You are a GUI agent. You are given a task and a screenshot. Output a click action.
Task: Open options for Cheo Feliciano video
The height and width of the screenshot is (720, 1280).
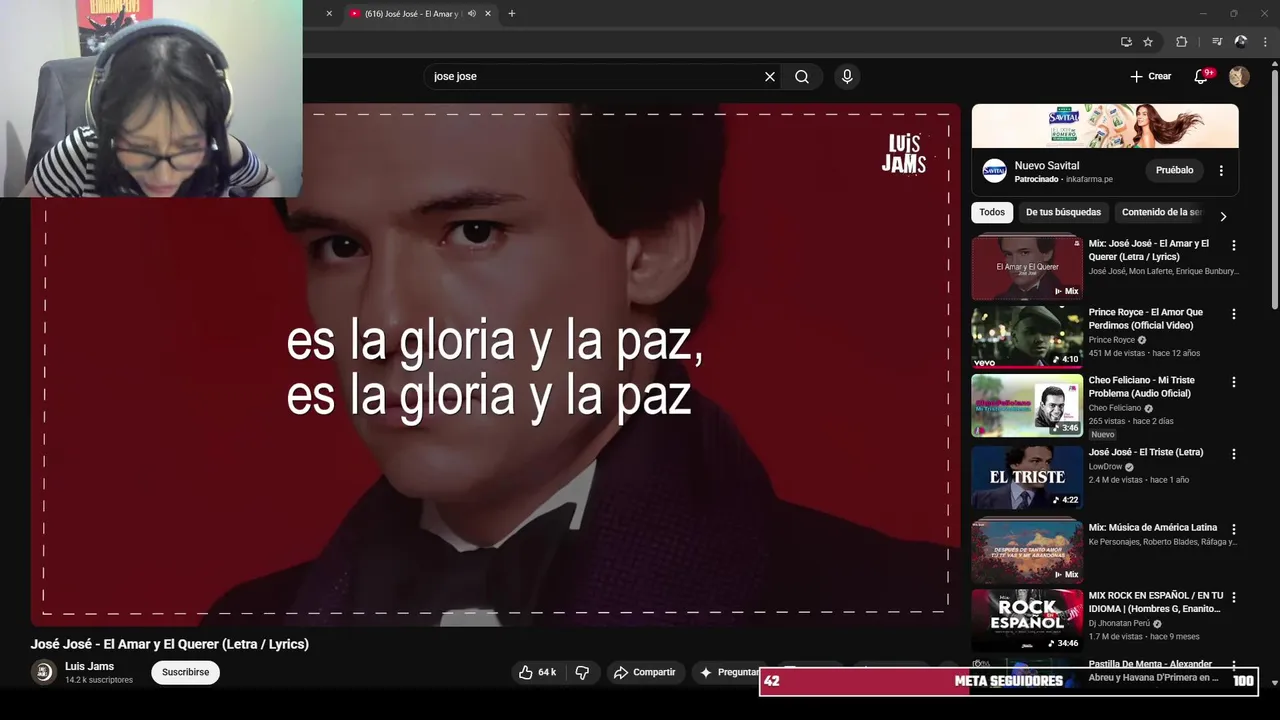coord(1233,382)
